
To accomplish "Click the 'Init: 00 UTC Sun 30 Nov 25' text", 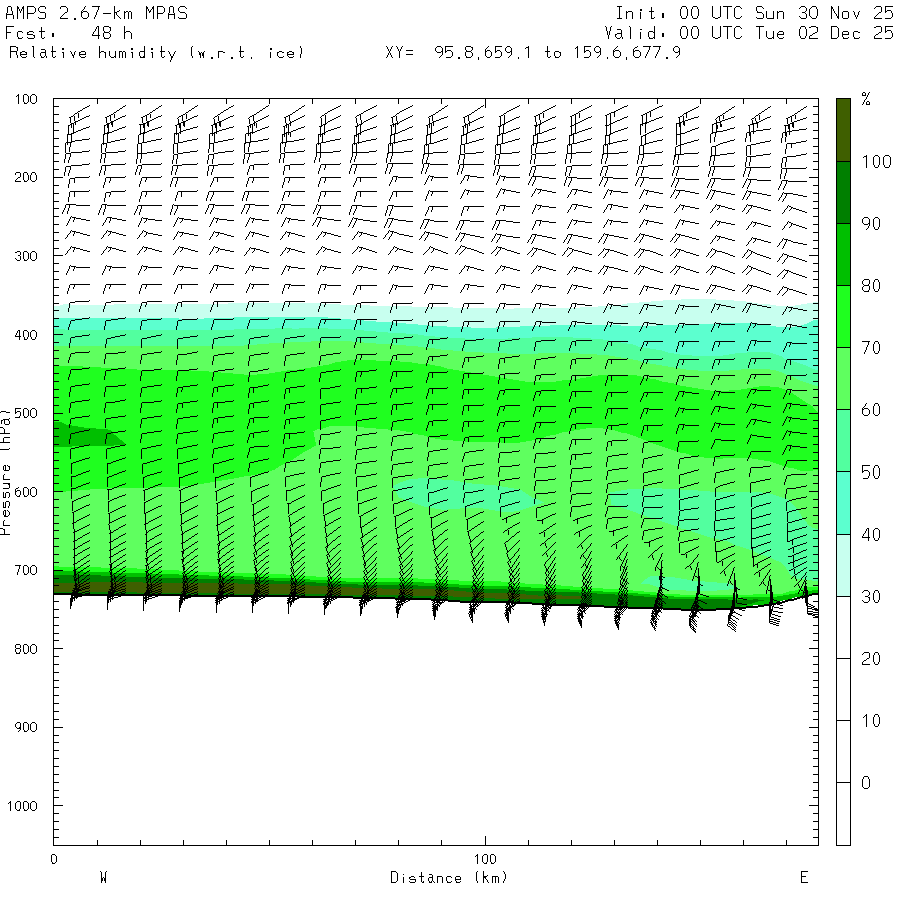I will point(754,13).
